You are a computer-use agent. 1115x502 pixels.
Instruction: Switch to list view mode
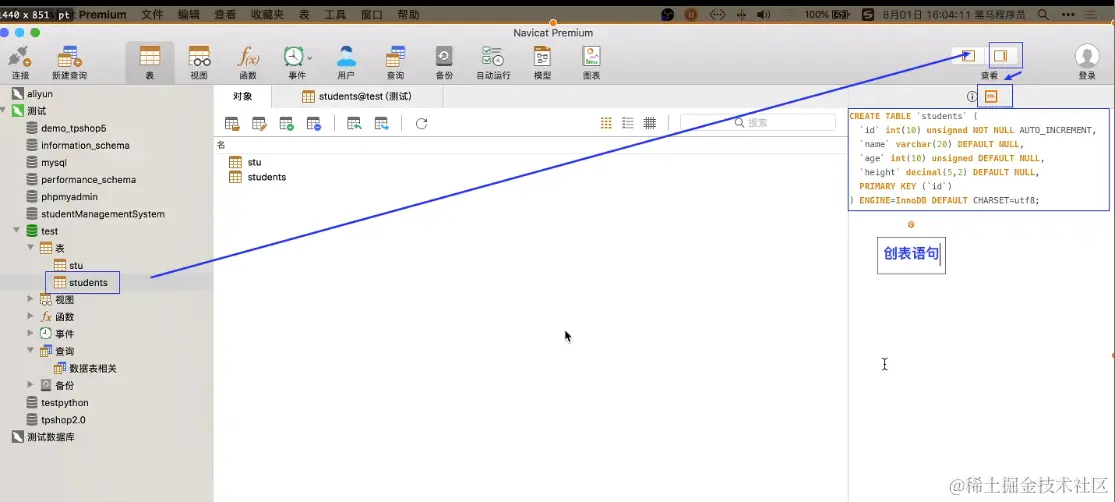628,123
